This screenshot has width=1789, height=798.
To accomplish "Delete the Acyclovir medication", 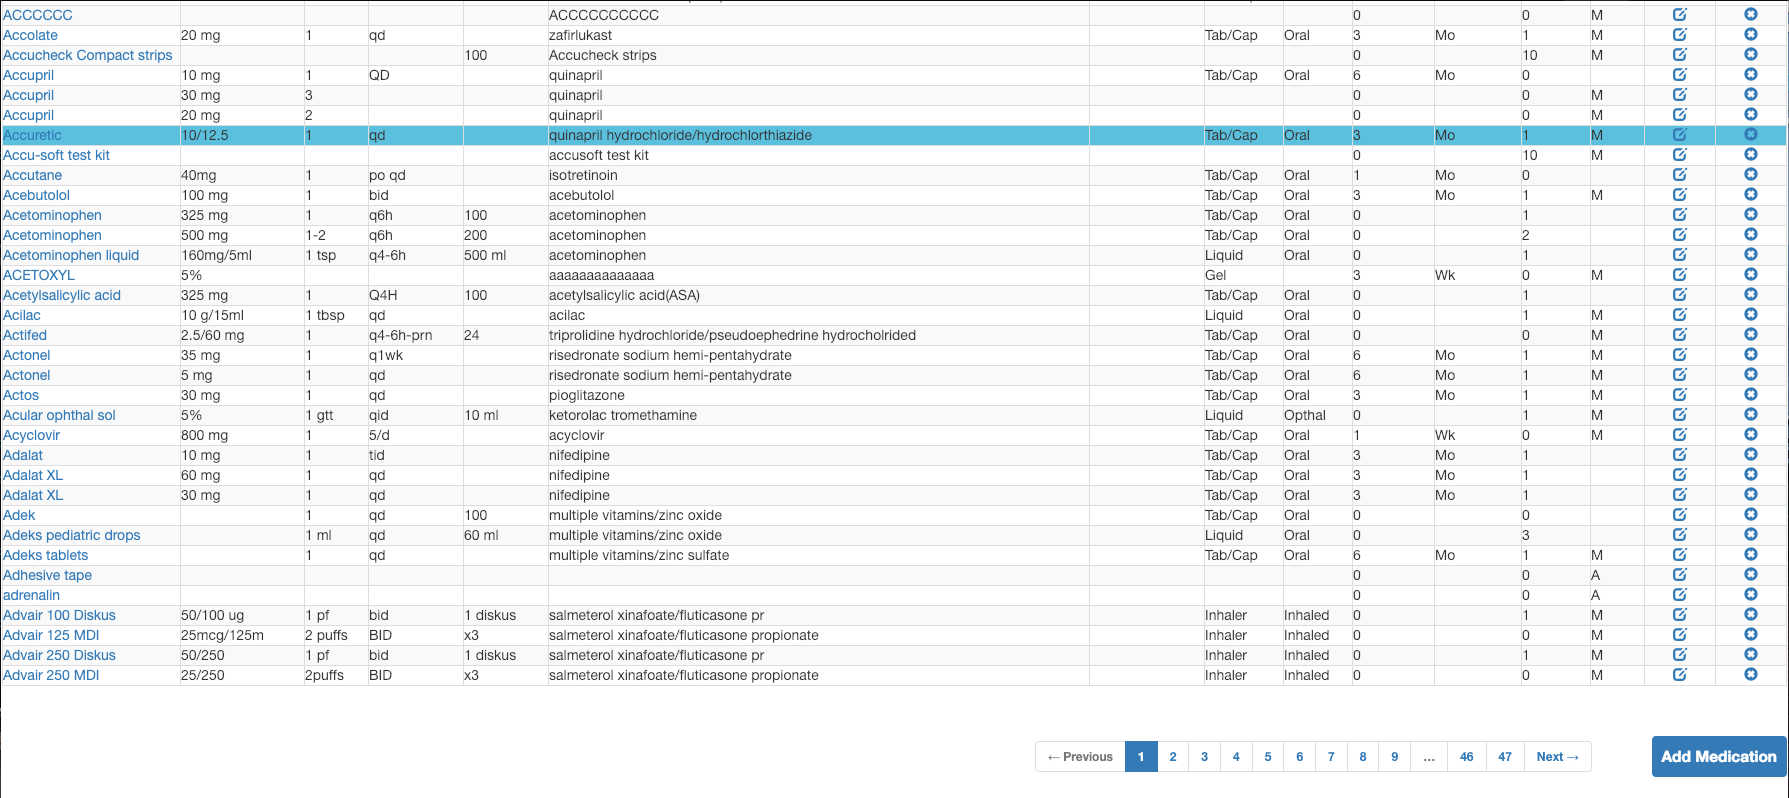I will point(1751,435).
